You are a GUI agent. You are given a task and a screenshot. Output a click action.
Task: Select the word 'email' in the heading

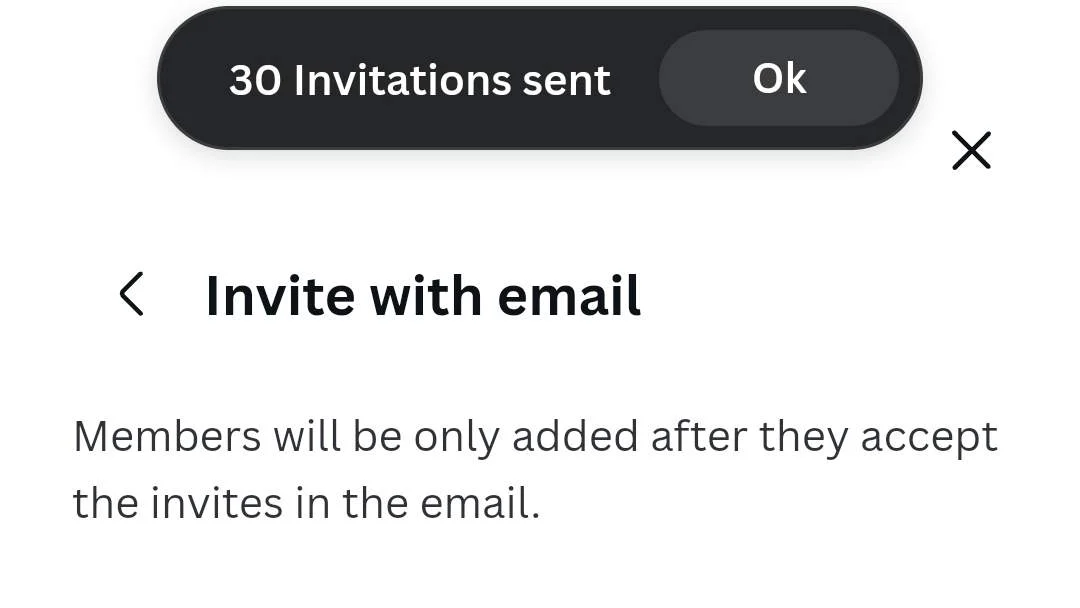[x=569, y=296]
